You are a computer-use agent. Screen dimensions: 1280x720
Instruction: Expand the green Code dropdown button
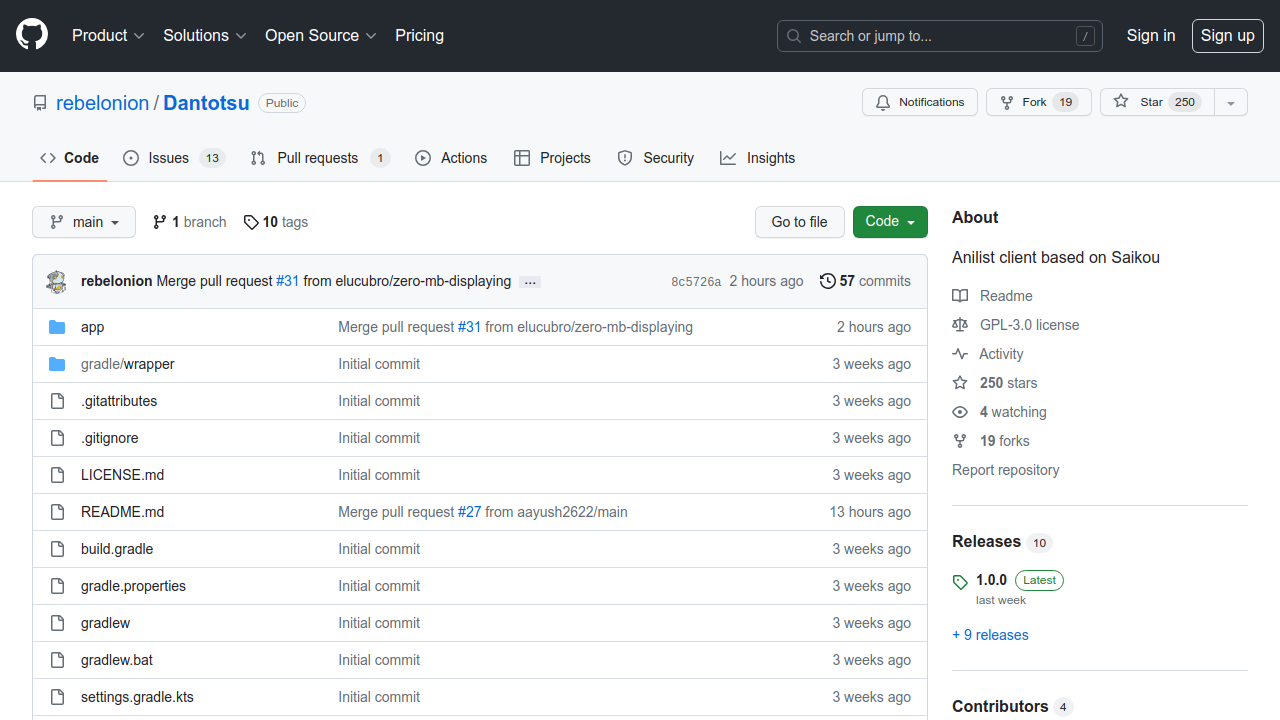[x=890, y=222]
